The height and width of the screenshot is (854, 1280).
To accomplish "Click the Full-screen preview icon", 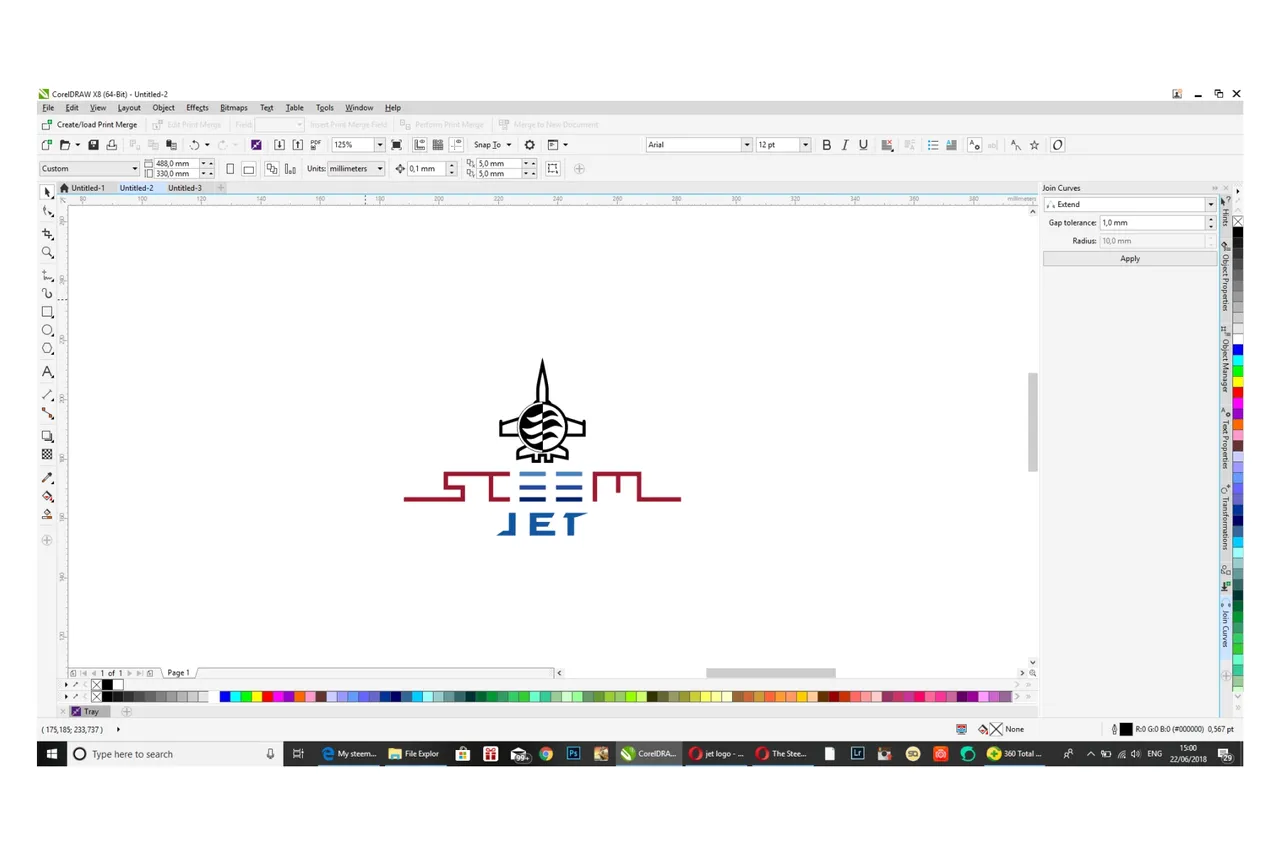I will 397,145.
